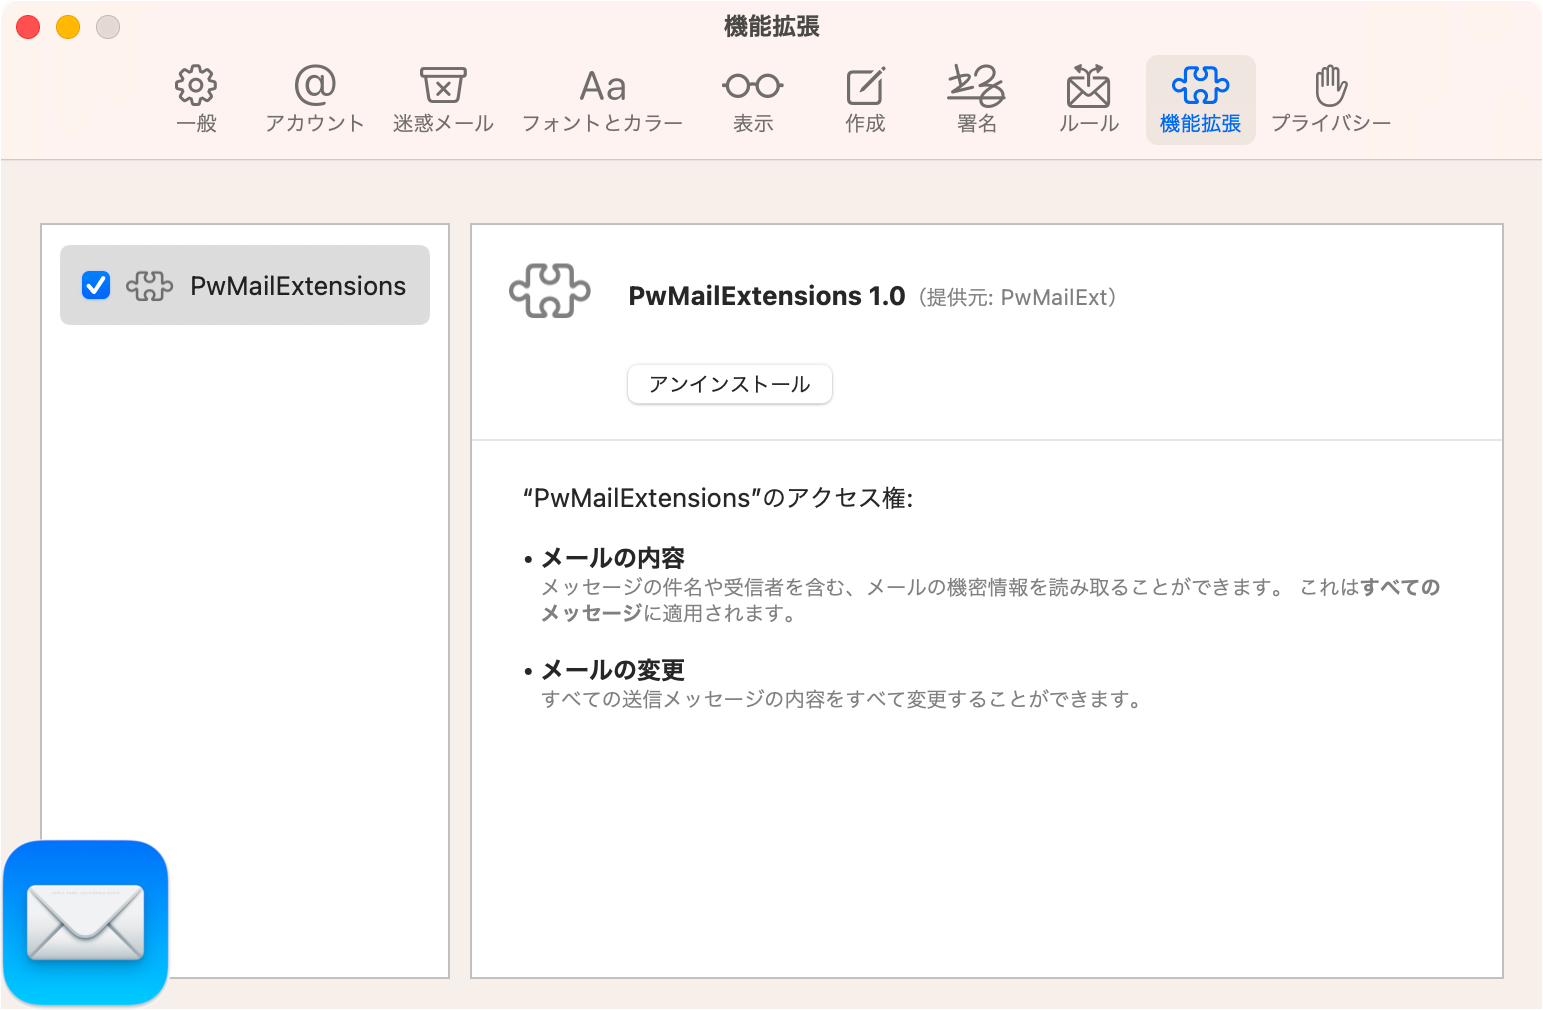1543x1010 pixels.
Task: Click the large puzzle icon in the detail pane
Action: [x=549, y=294]
